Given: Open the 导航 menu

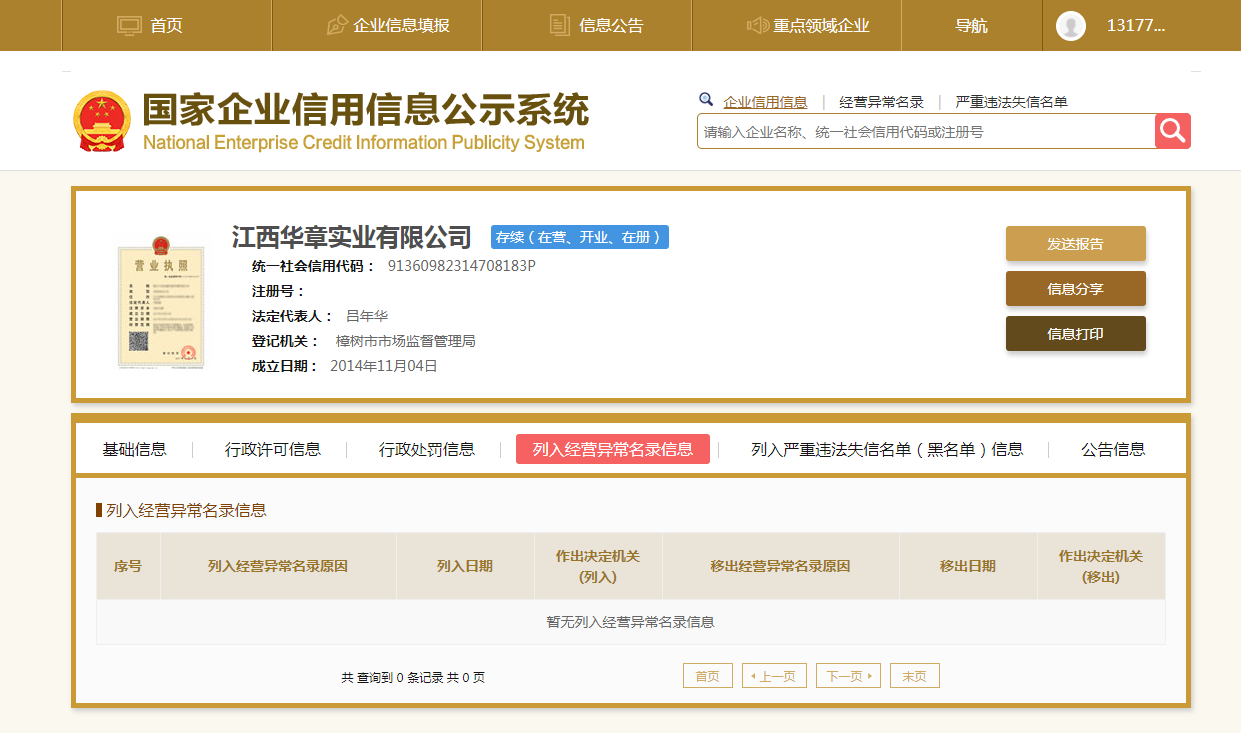Looking at the screenshot, I should coord(971,26).
